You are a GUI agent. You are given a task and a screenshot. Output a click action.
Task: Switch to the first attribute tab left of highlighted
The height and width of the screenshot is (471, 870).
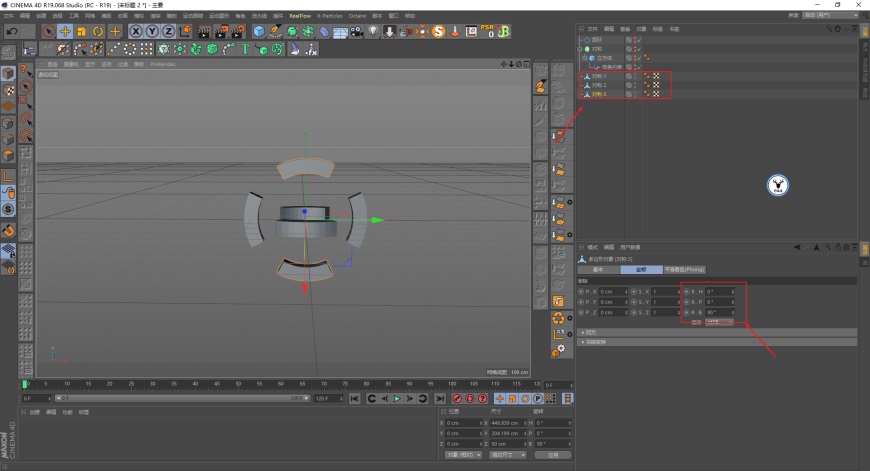[598, 269]
